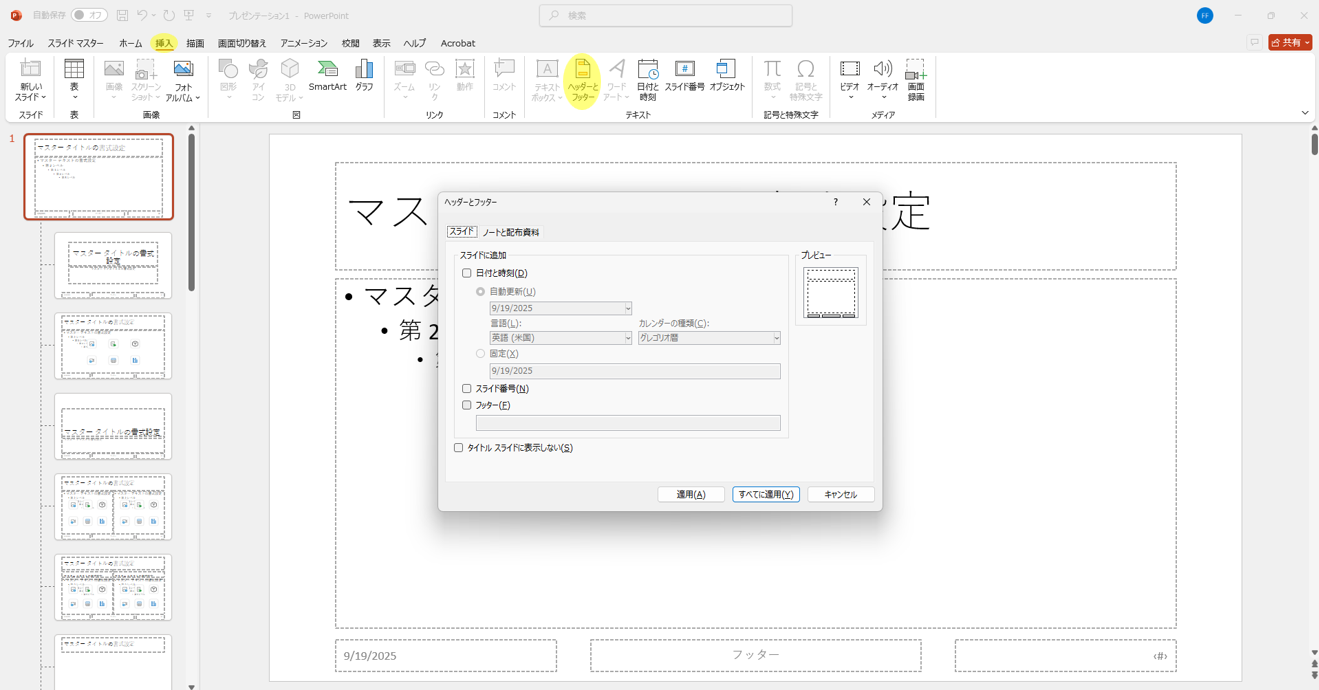This screenshot has height=690, width=1319.
Task: Toggle the 自動保存 switch
Action: pos(89,15)
